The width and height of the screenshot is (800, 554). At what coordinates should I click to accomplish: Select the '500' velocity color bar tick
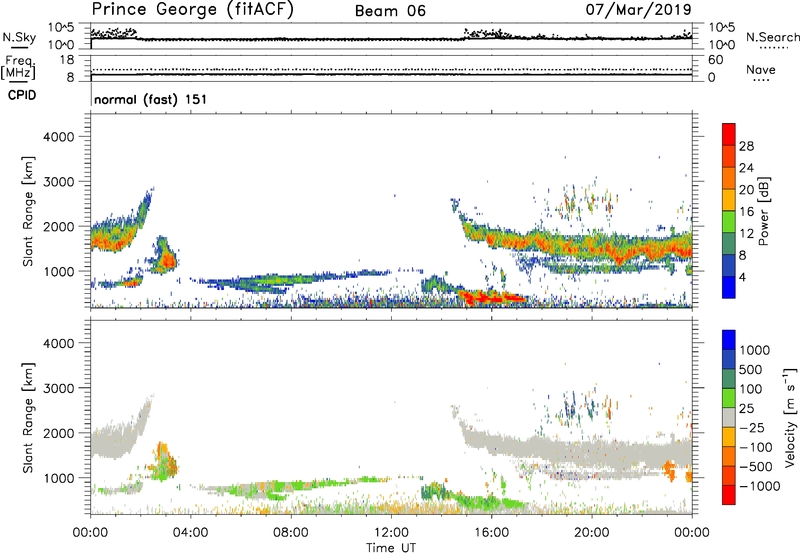click(750, 370)
